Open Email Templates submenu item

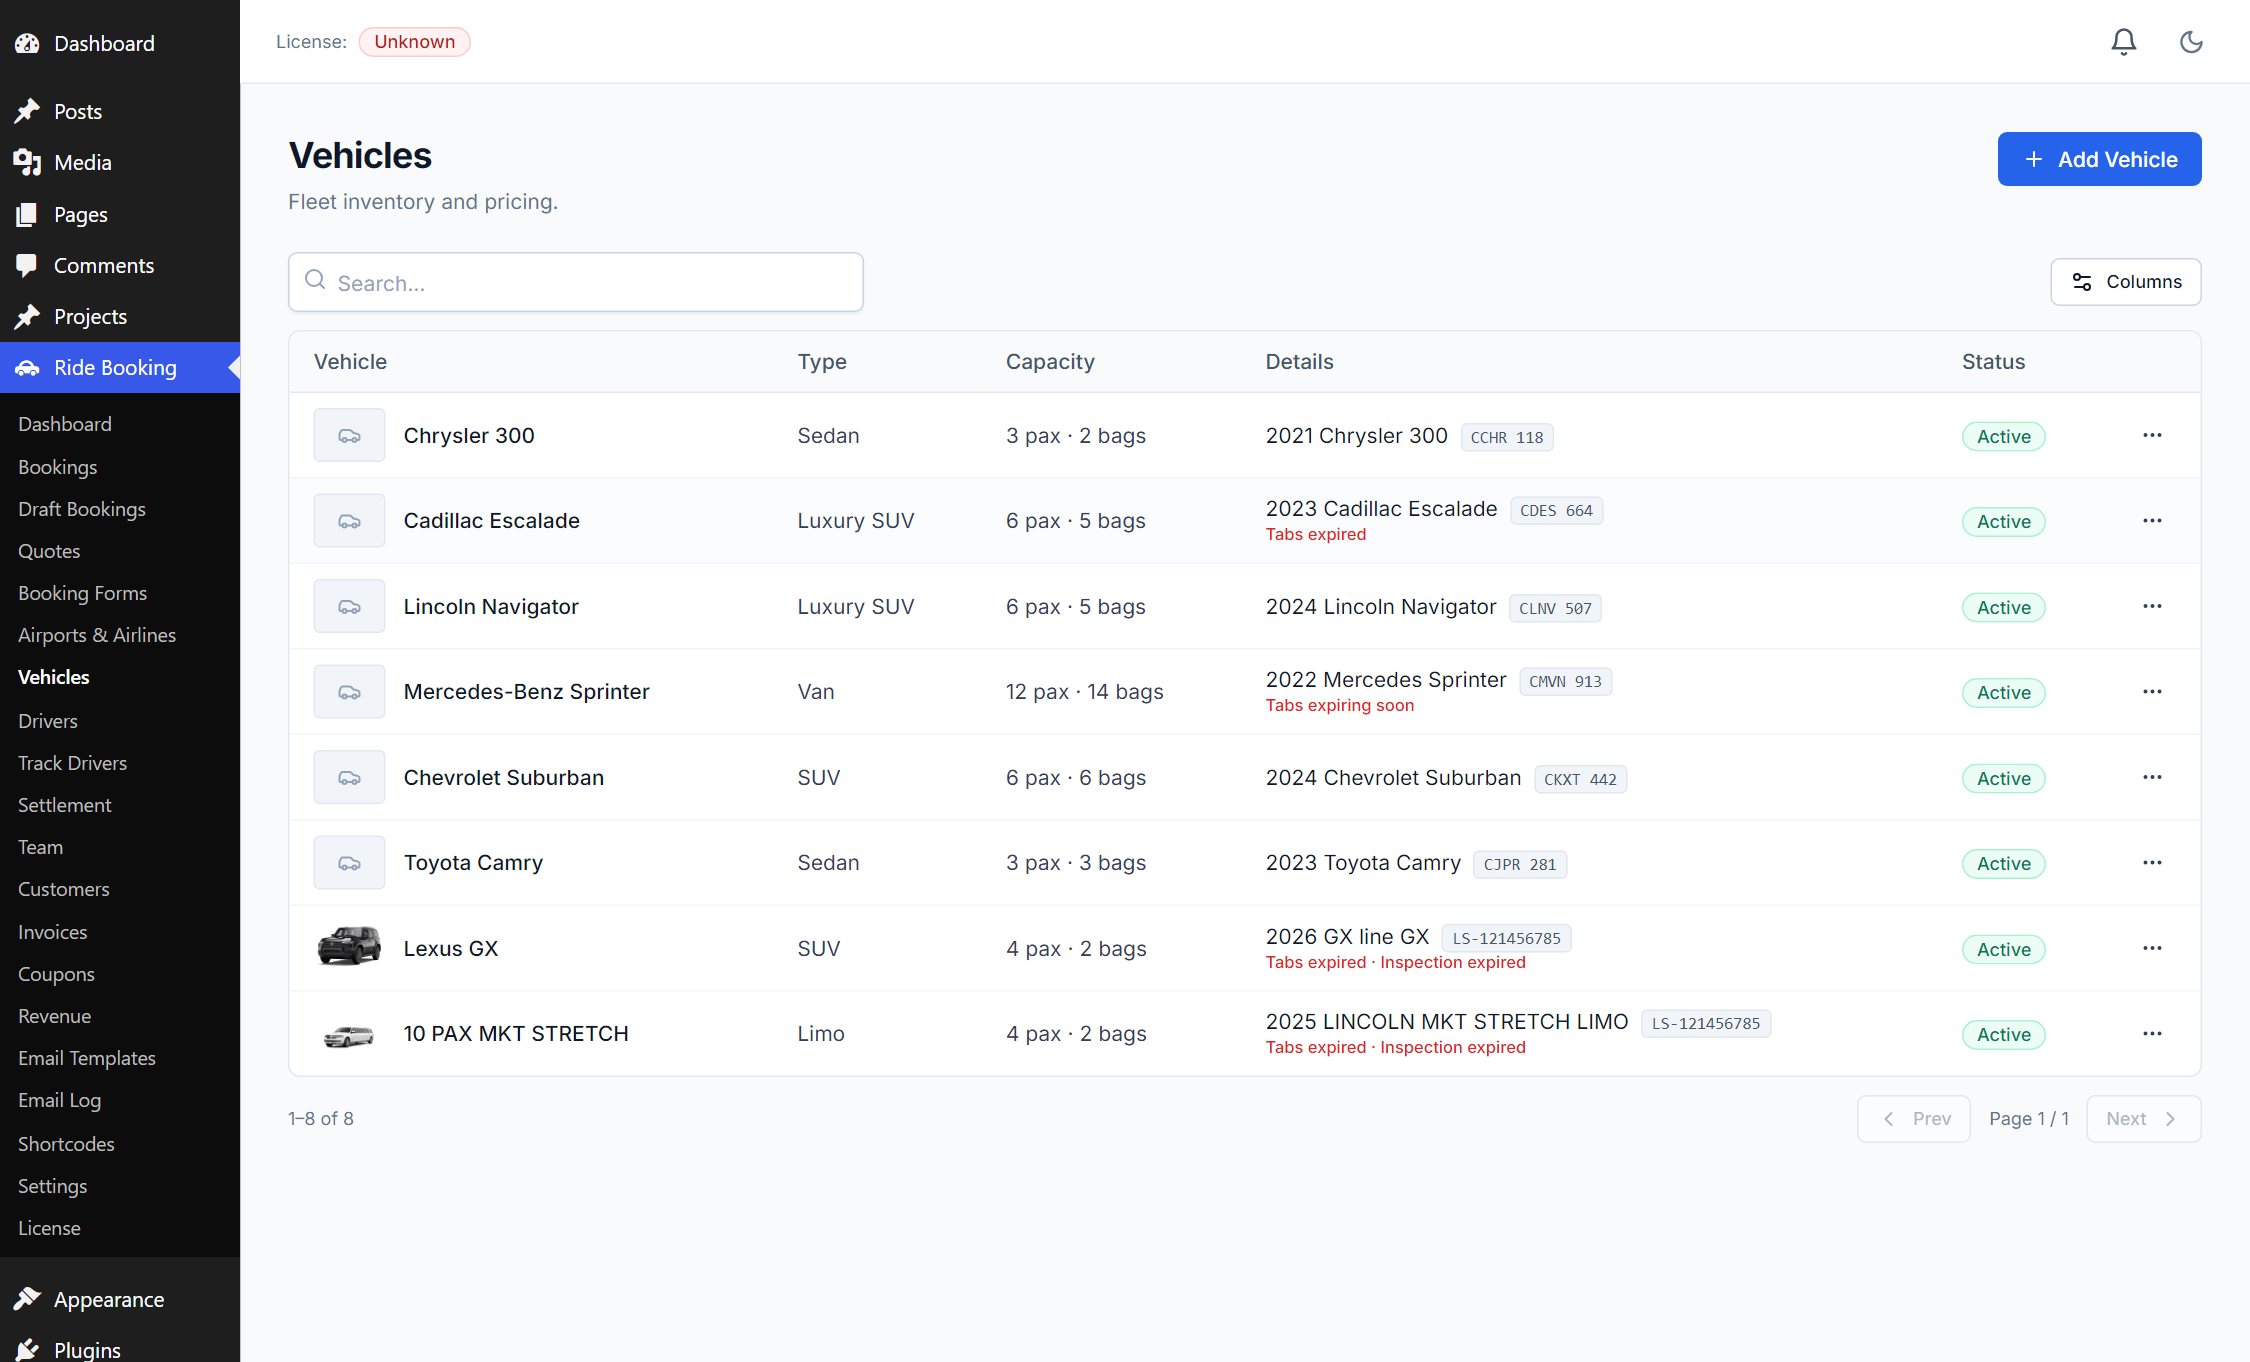87,1058
